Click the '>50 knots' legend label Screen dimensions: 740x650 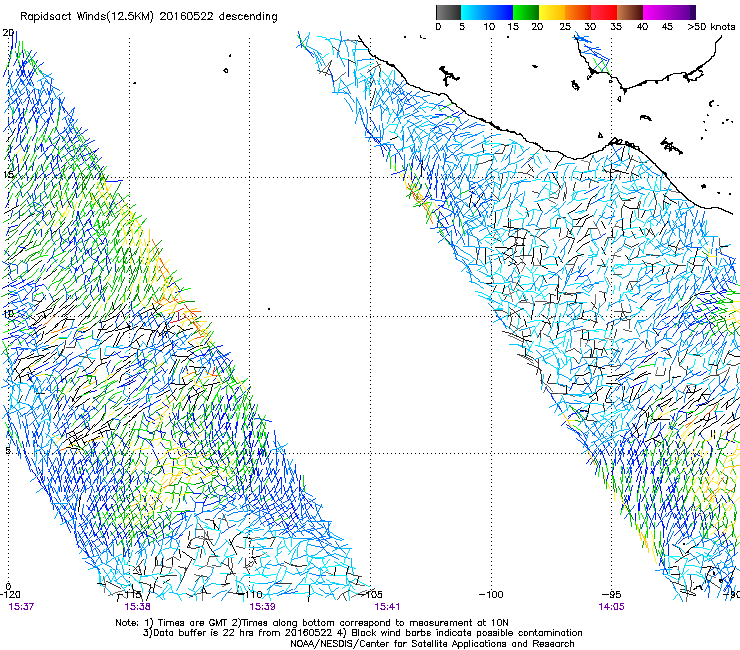click(x=711, y=27)
